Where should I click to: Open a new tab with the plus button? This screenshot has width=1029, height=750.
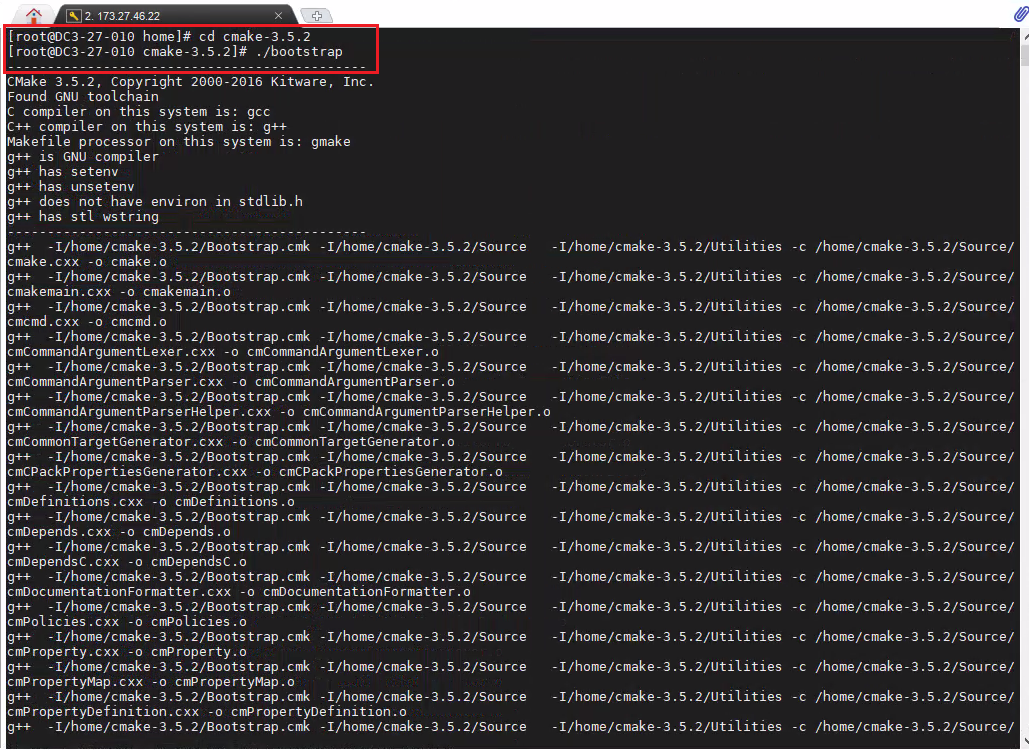point(316,15)
